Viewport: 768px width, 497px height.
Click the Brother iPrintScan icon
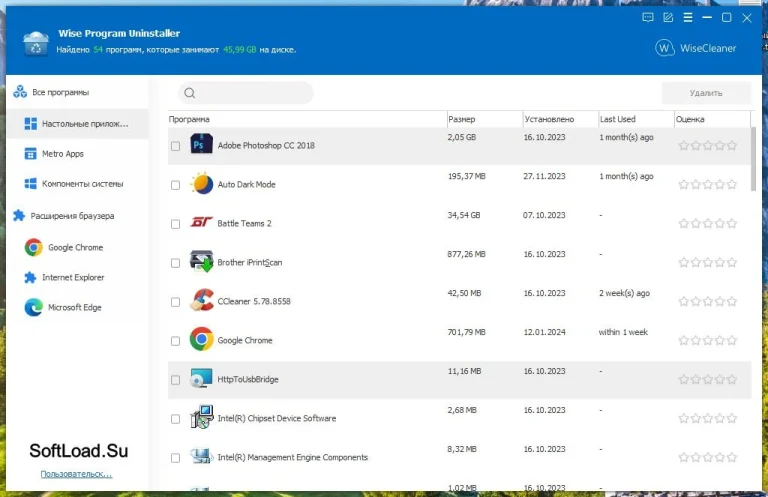tap(201, 261)
